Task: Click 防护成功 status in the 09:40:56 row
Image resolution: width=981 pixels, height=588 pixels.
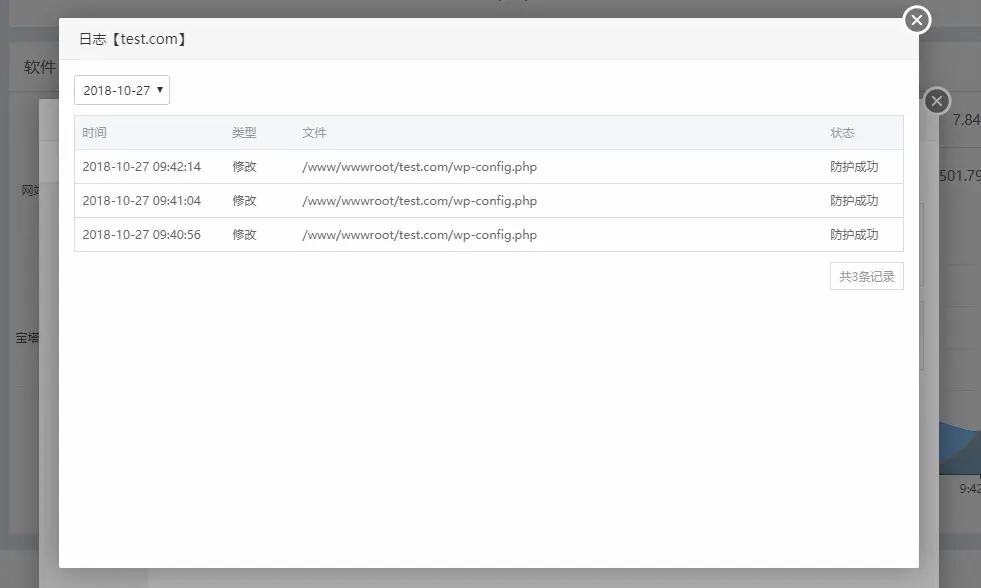Action: (854, 235)
